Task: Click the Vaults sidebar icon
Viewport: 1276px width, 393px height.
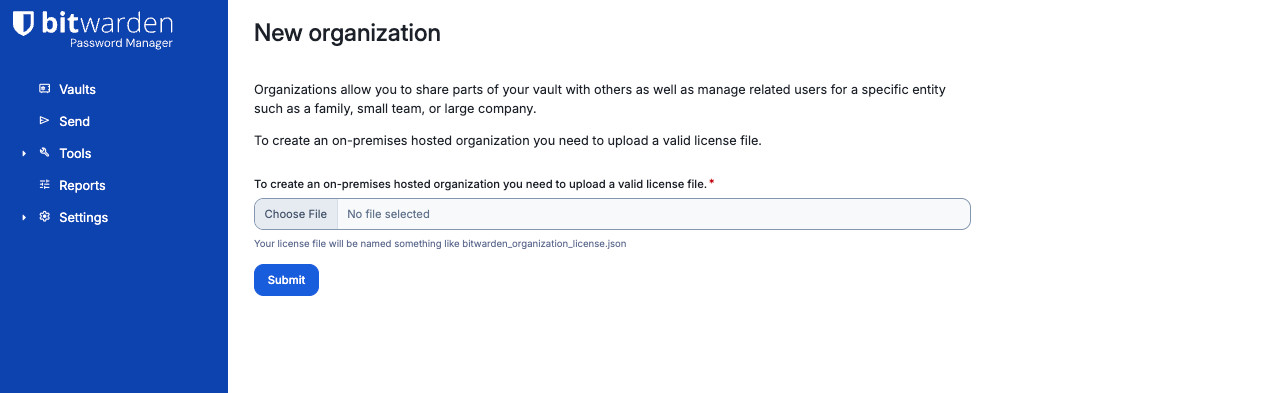Action: pos(44,89)
